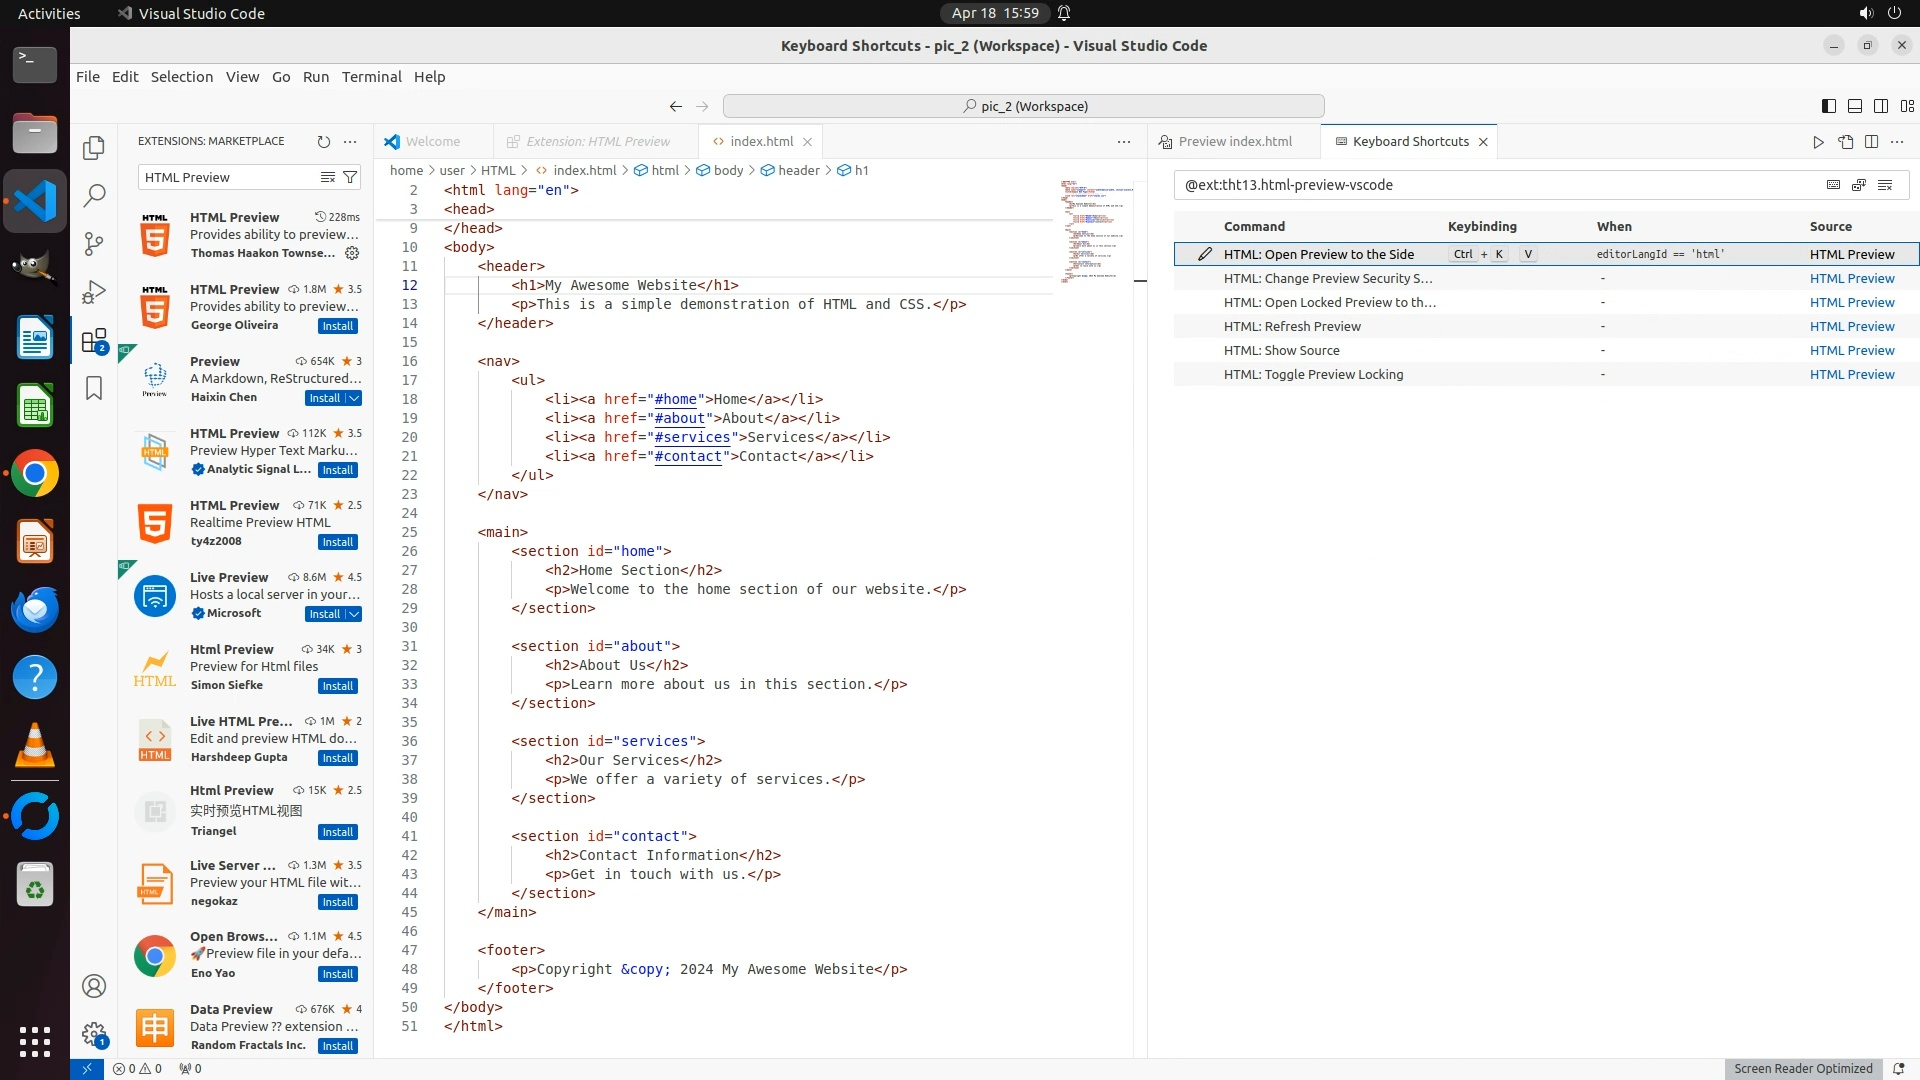This screenshot has height=1080, width=1920.
Task: Open Install dropdown arrow for Live Preview
Action: click(x=354, y=614)
